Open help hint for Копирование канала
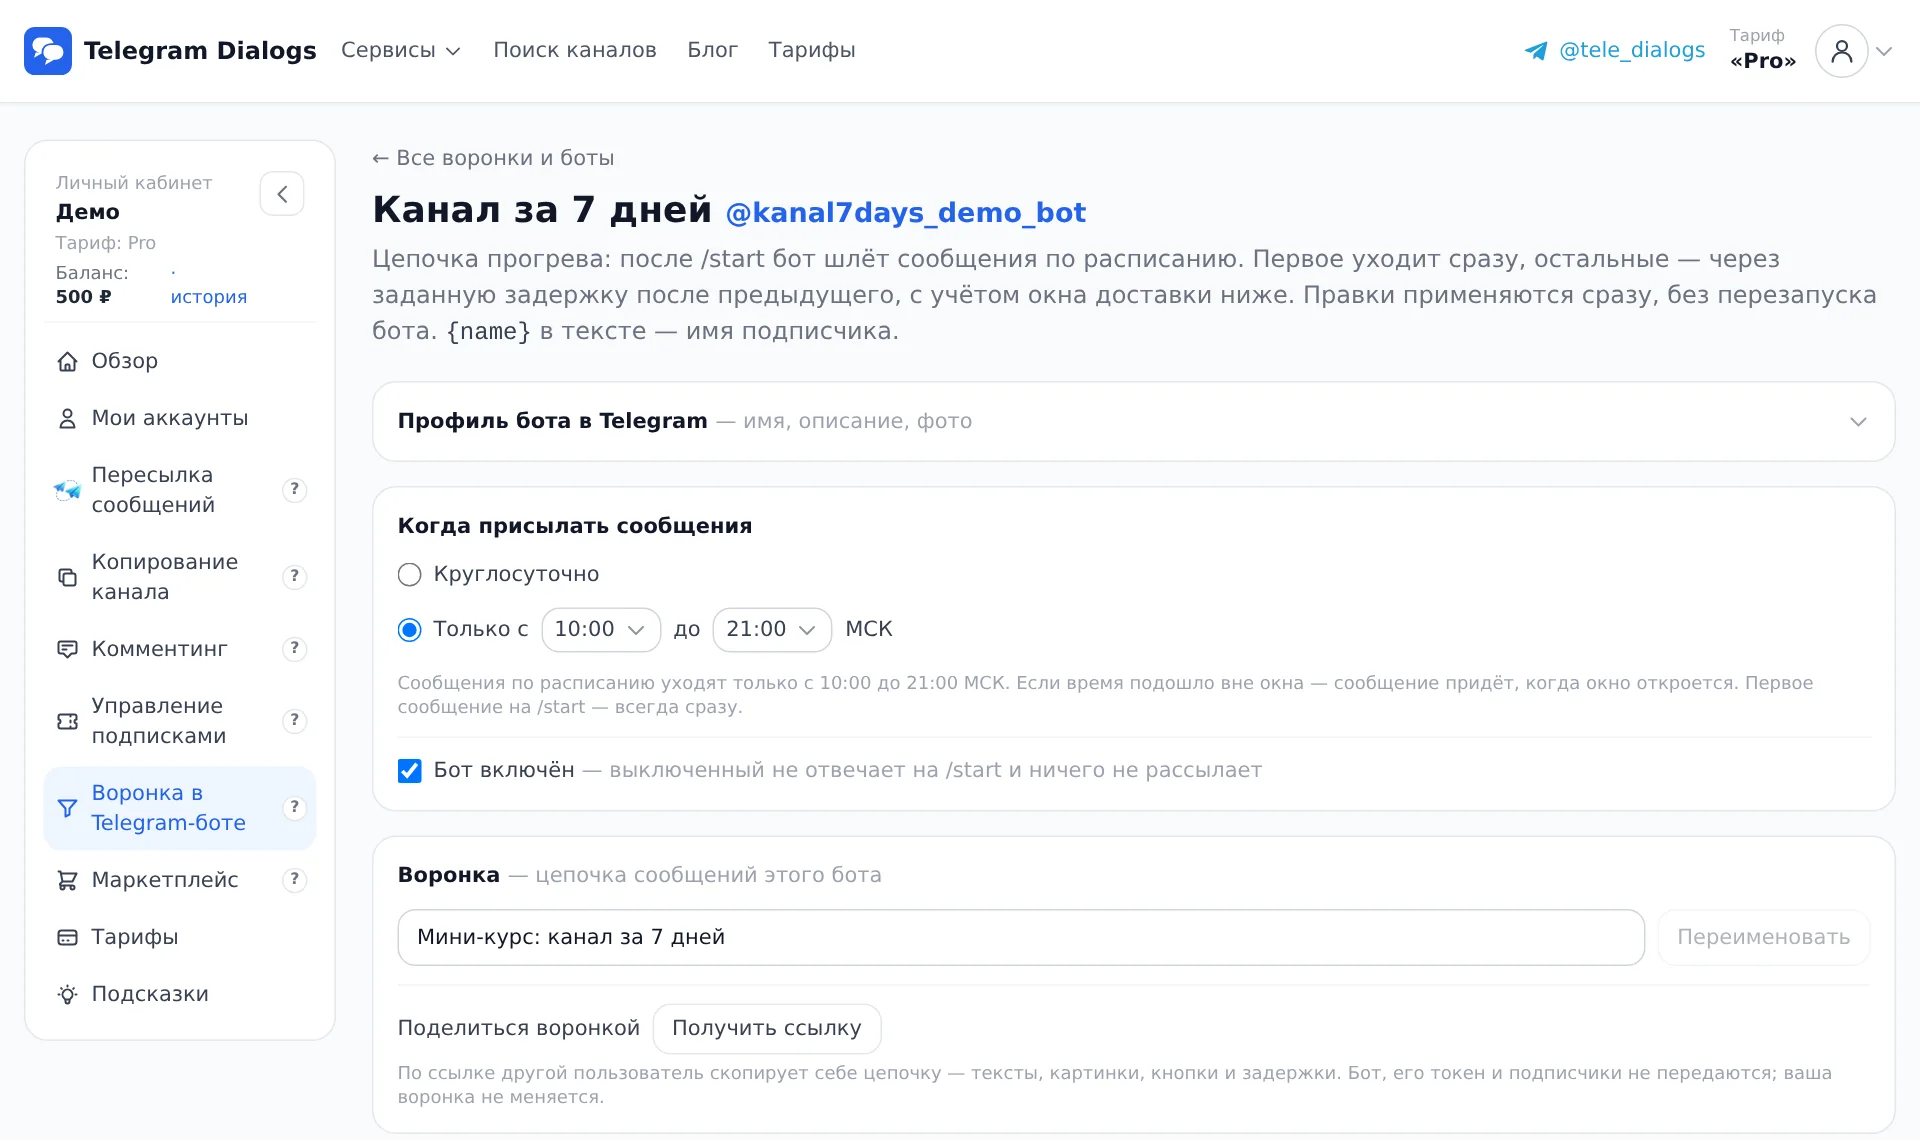 click(x=294, y=576)
